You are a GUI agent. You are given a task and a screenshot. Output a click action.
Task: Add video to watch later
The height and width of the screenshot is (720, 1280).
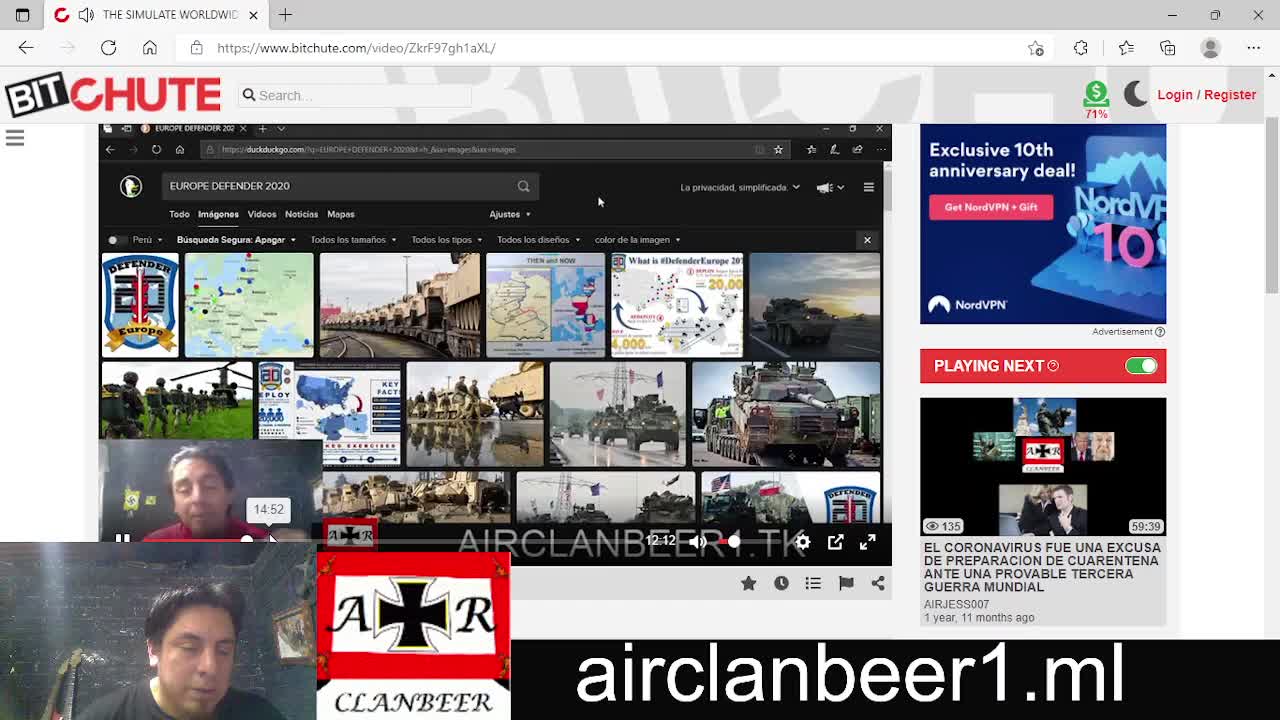click(781, 583)
